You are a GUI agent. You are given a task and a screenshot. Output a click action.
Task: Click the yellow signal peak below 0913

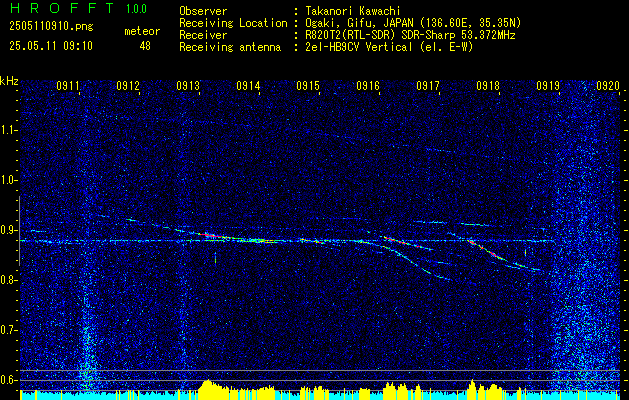click(207, 389)
